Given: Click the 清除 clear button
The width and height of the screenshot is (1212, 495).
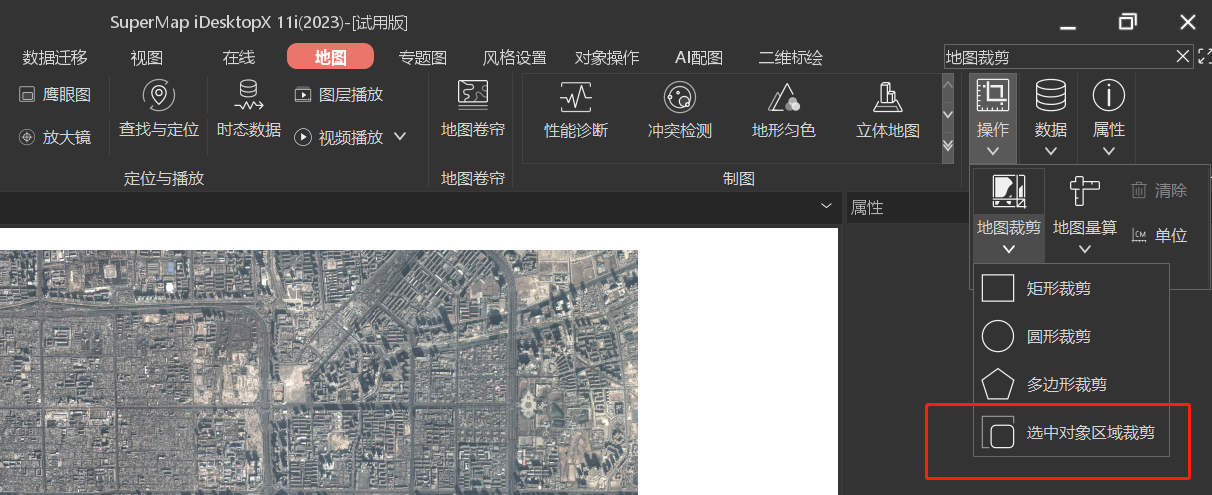Looking at the screenshot, I should [x=1159, y=190].
